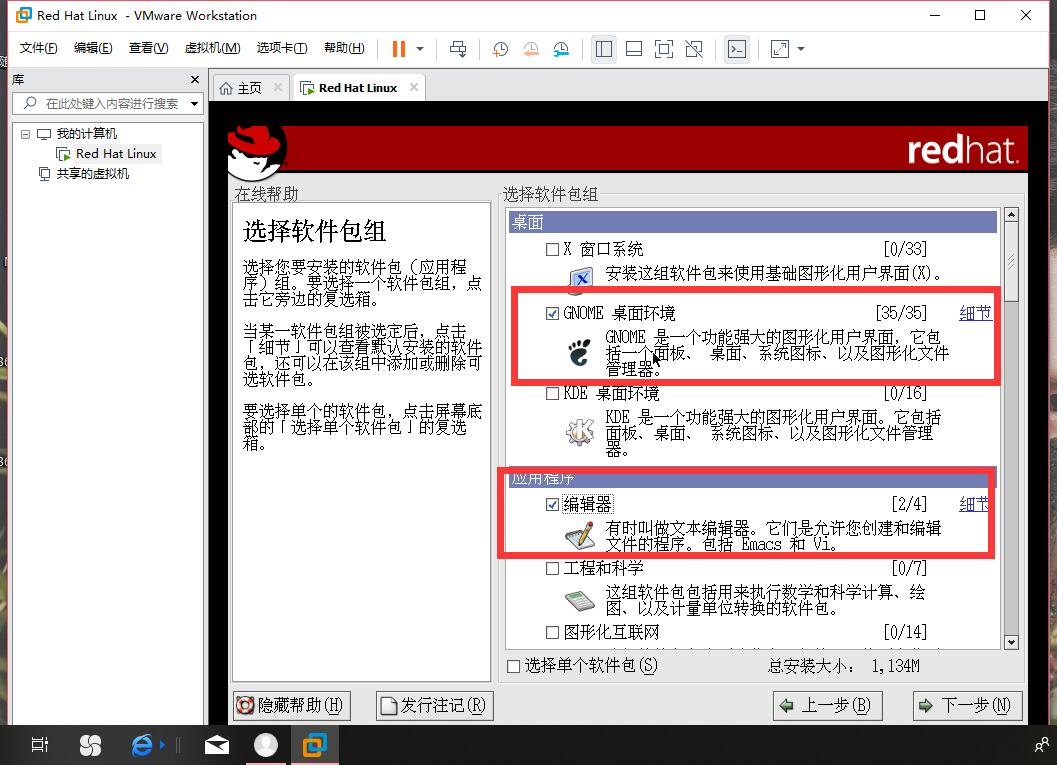Proceed with 下一步(N) button
The image size is (1057, 765).
click(967, 706)
